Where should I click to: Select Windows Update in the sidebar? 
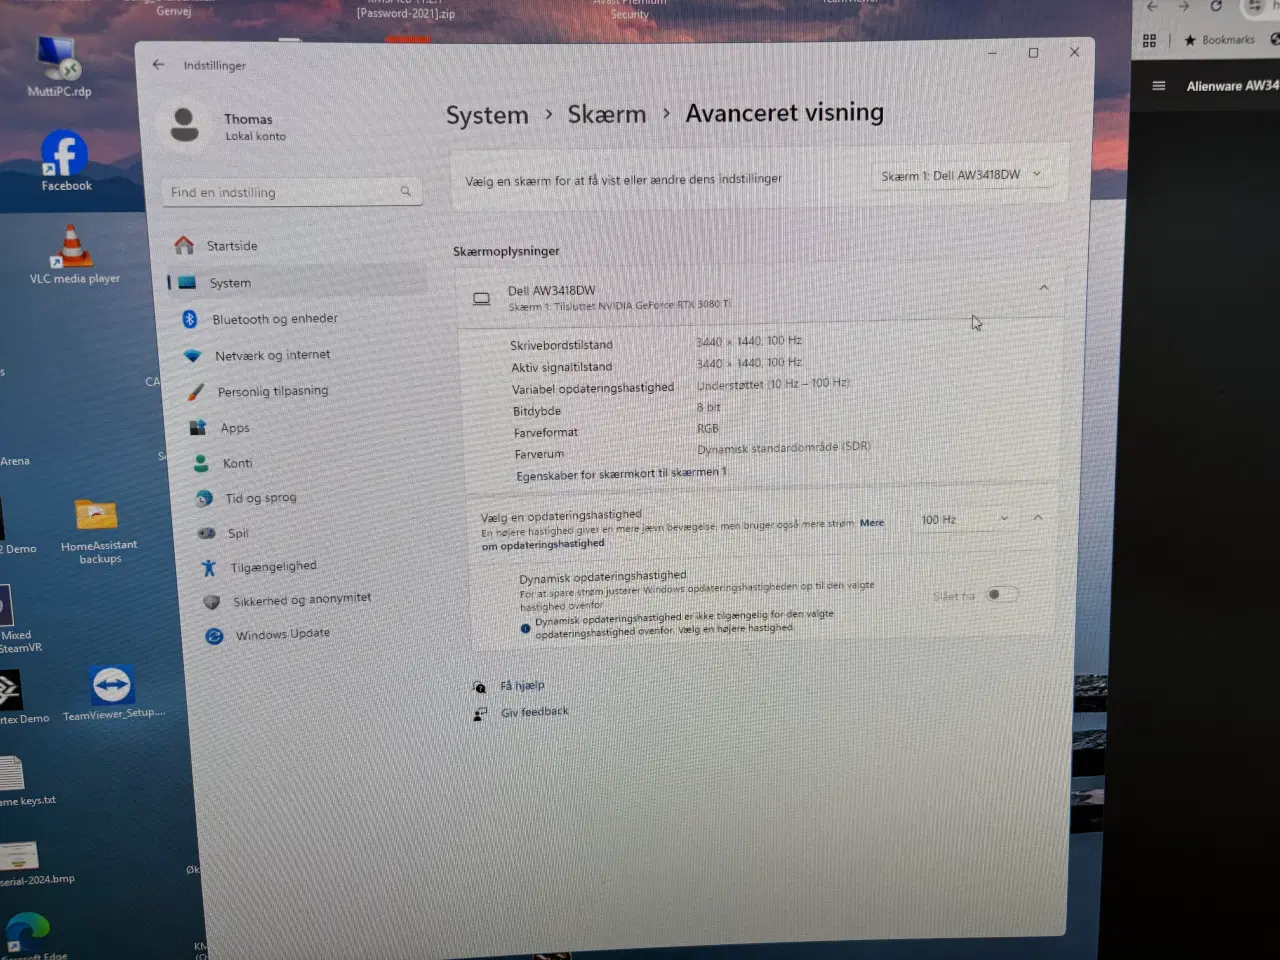tap(282, 634)
